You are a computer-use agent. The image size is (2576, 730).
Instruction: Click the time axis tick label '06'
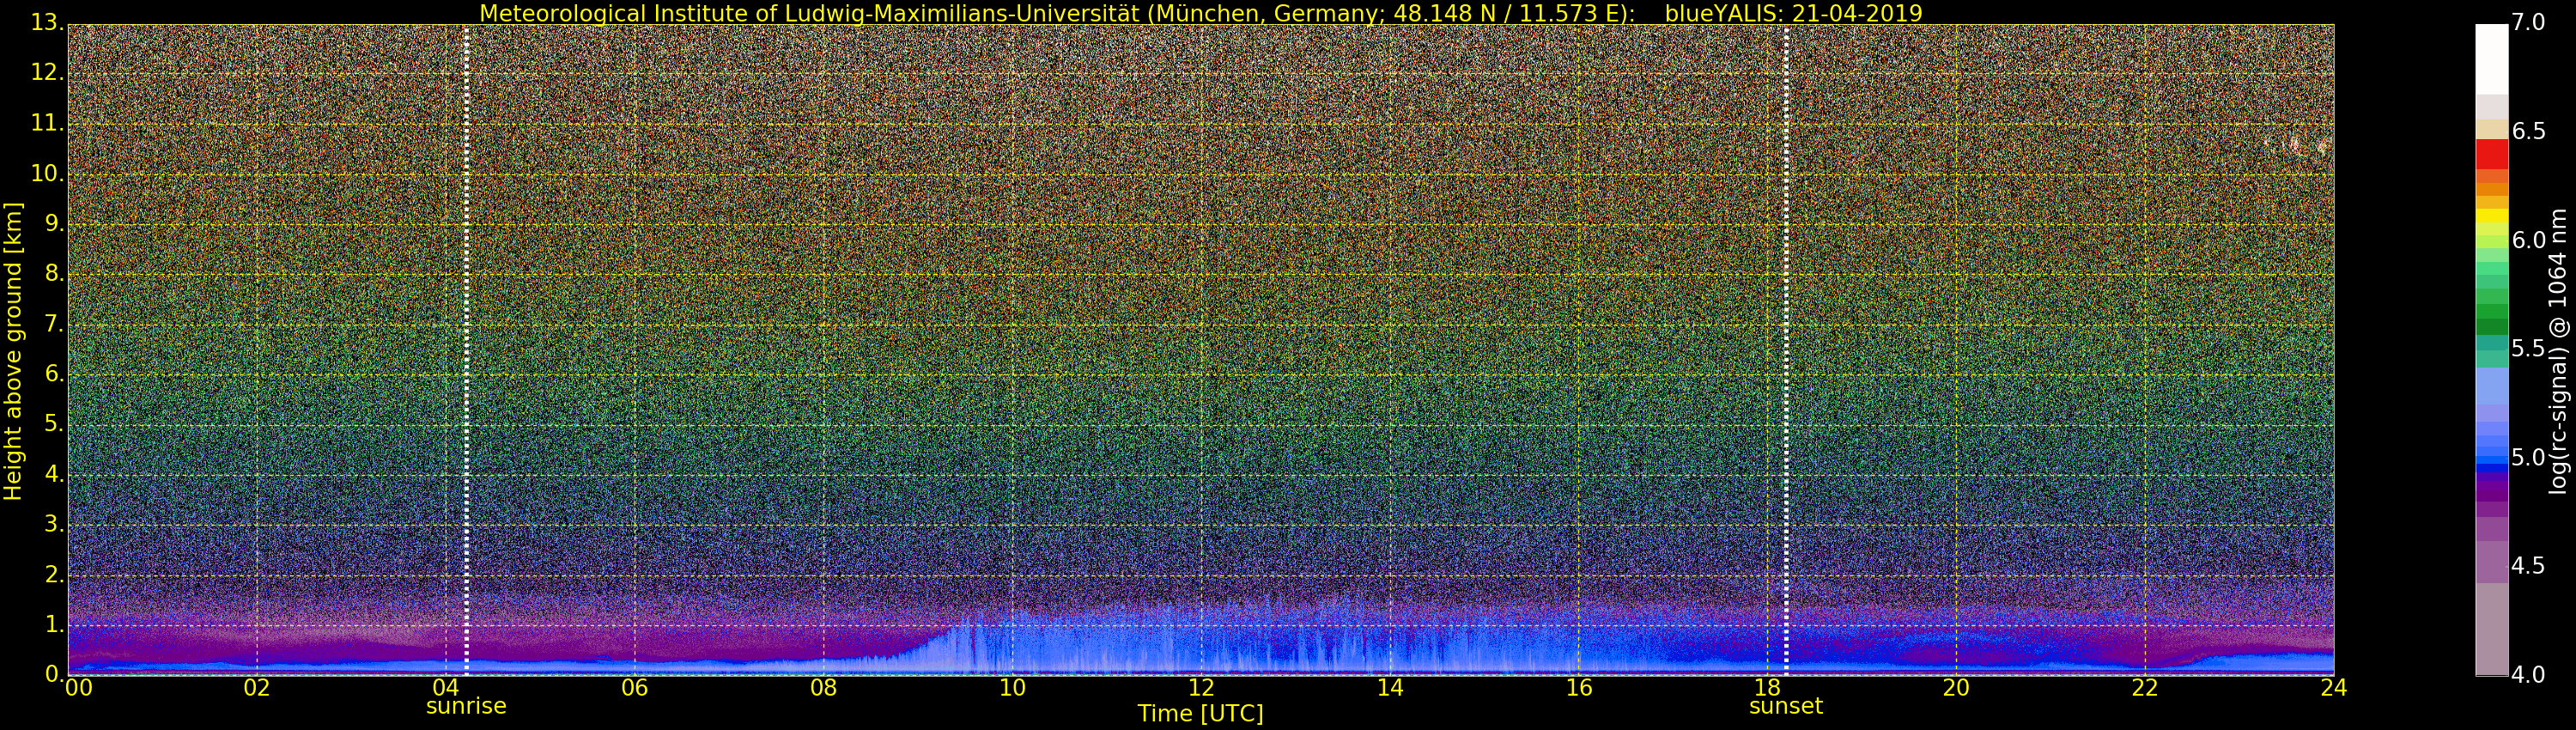[x=635, y=687]
